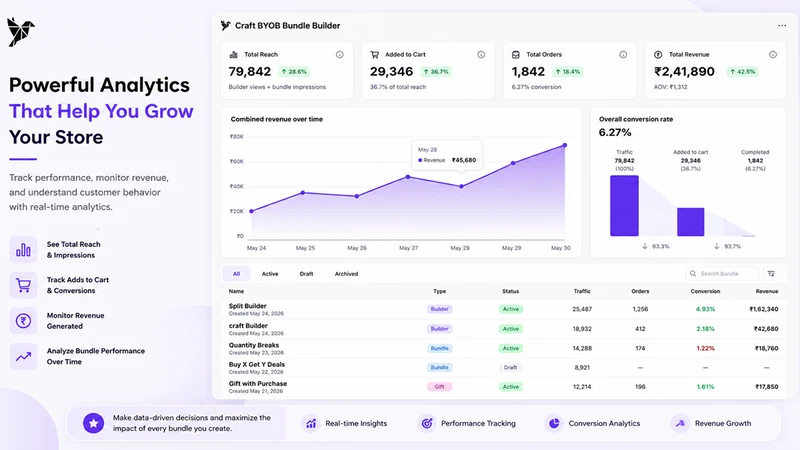
Task: Click the May 24 first point on revenue line
Action: (x=252, y=211)
